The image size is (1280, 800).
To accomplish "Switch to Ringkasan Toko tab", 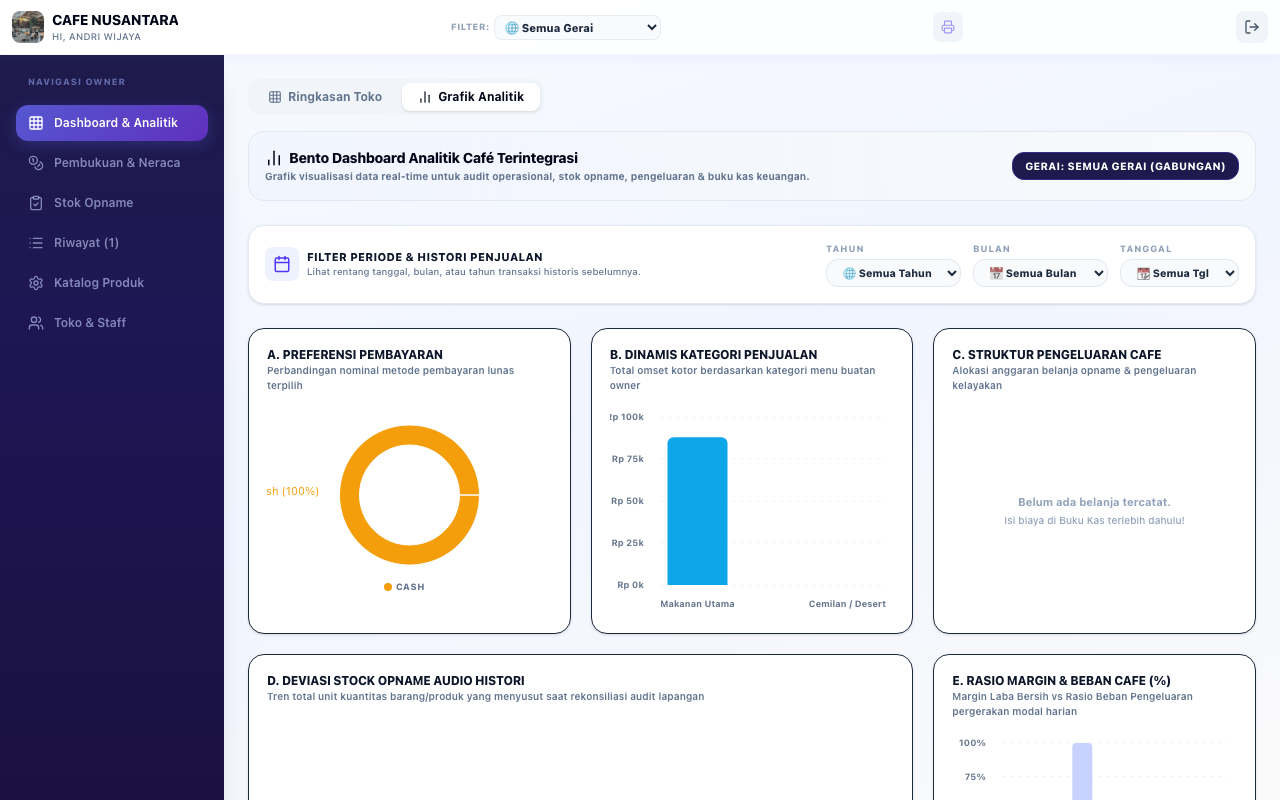I will coord(325,97).
